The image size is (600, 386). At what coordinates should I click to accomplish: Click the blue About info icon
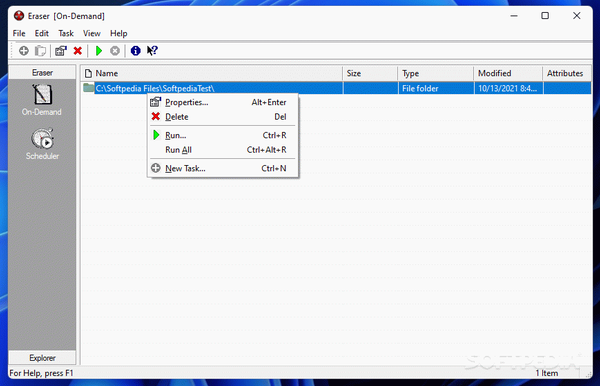[x=135, y=50]
